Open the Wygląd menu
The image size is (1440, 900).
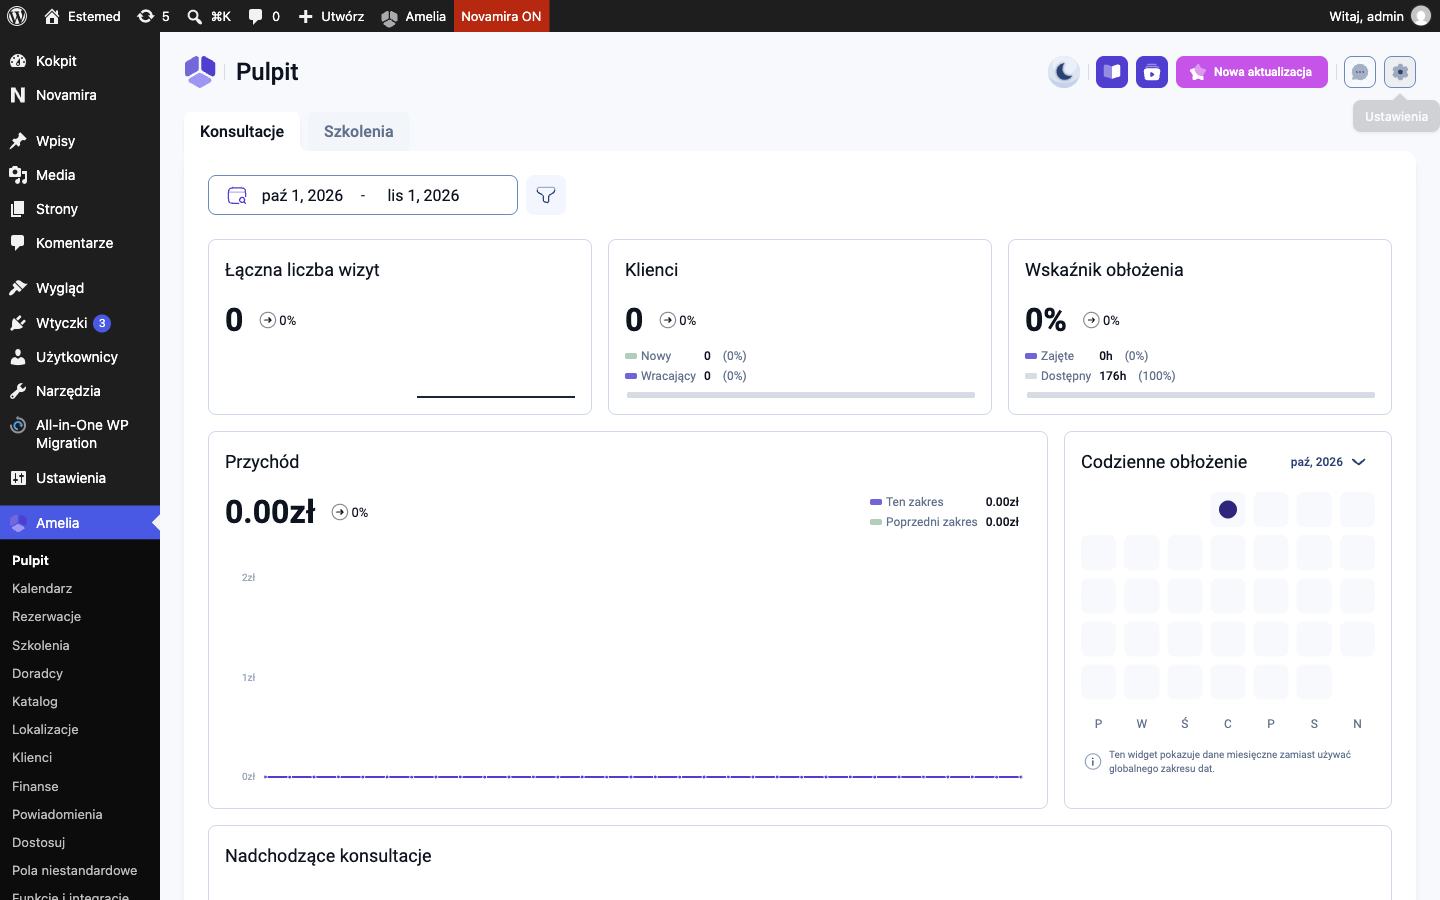(80, 288)
